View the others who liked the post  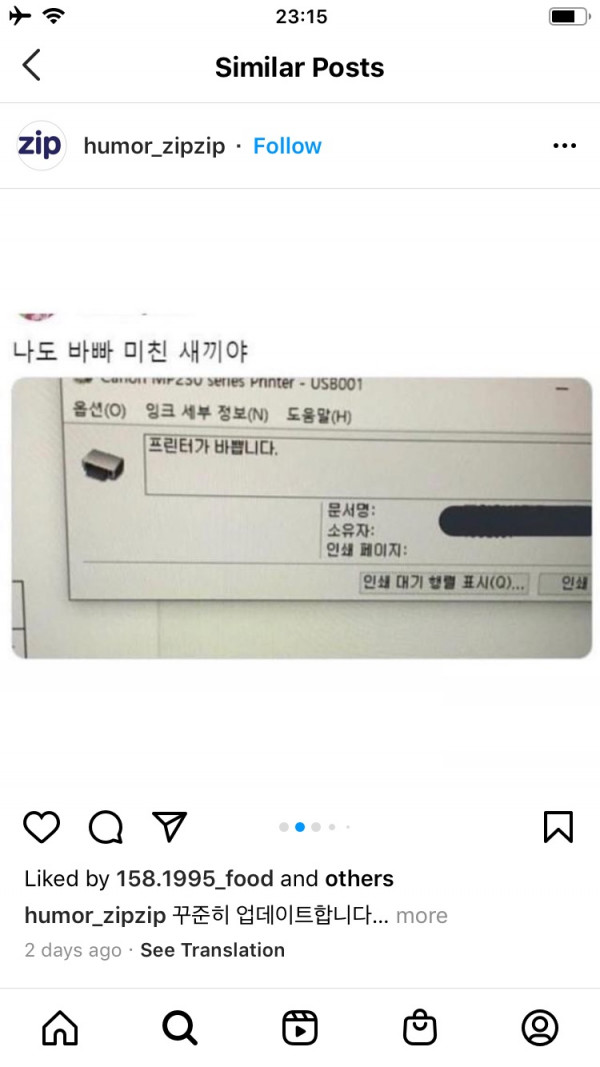point(359,879)
